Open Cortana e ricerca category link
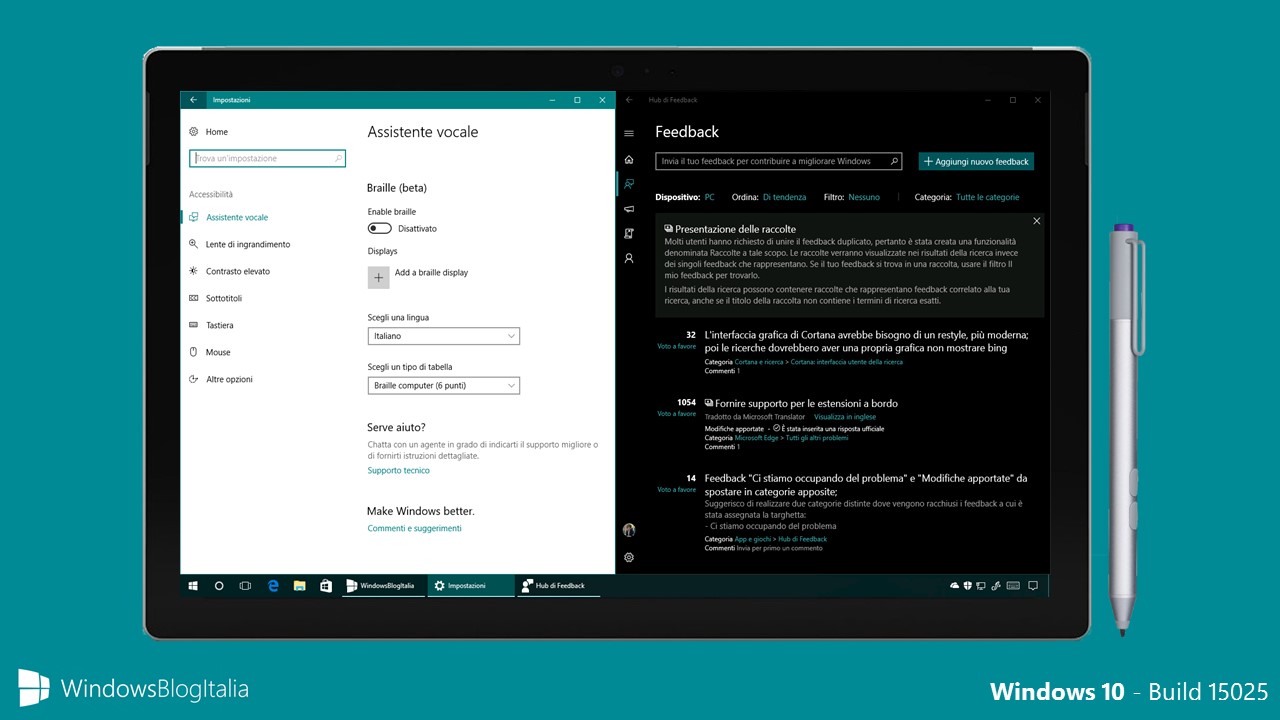Viewport: 1280px width, 720px height. tap(759, 362)
